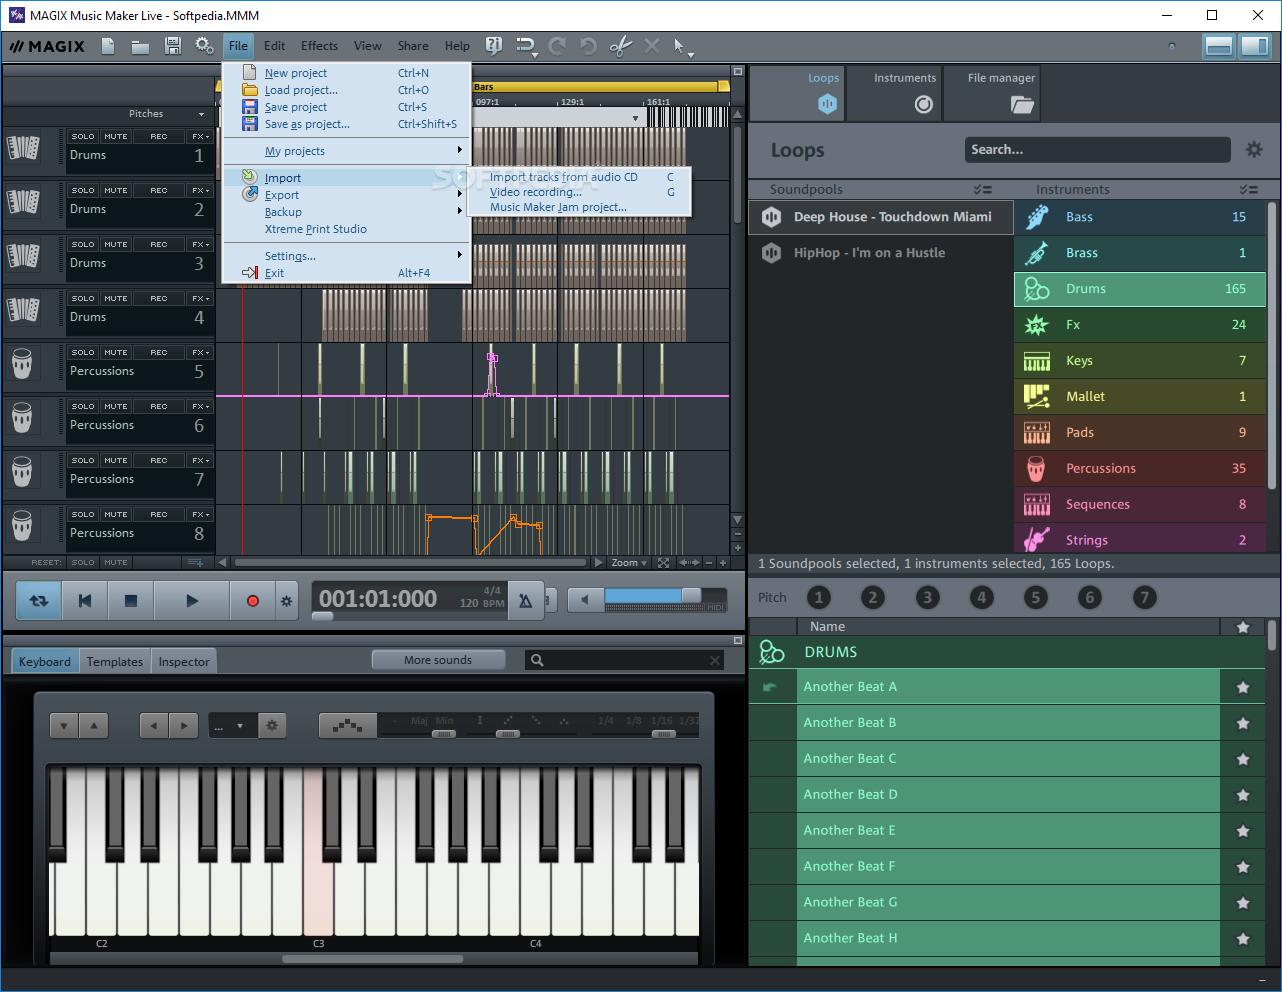Click the open folder icon in toolbar

tap(140, 46)
